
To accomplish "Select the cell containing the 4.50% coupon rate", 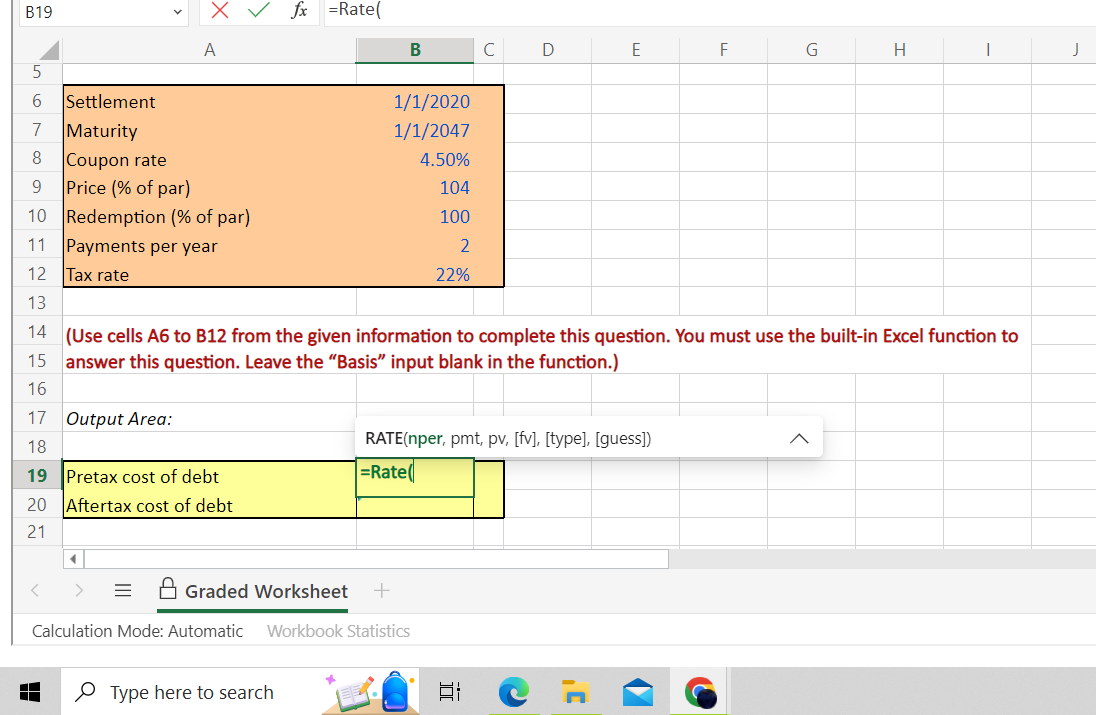I will (414, 159).
